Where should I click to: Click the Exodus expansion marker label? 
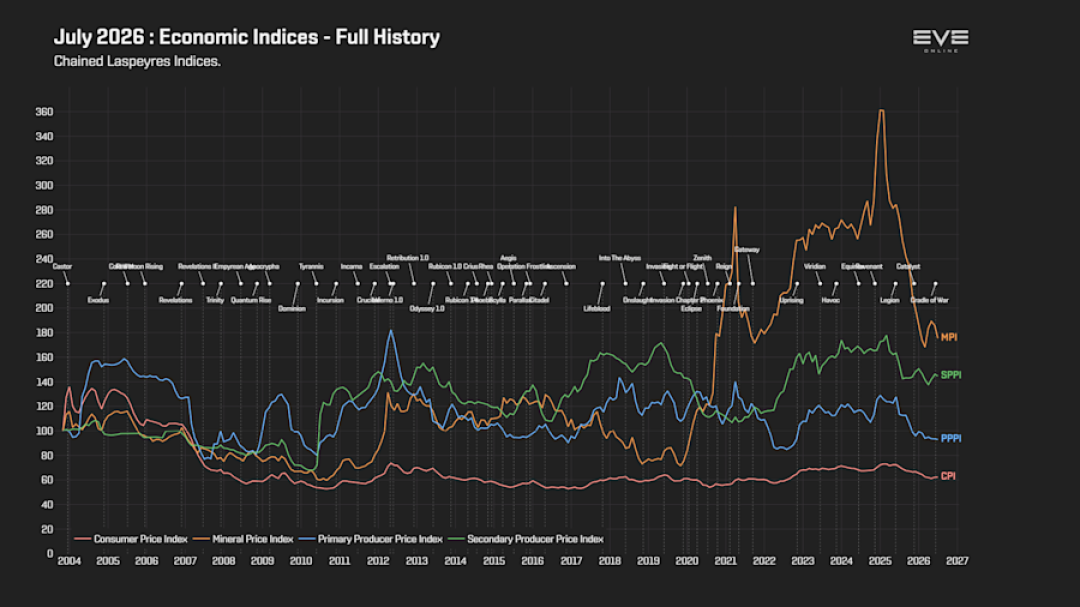click(98, 300)
